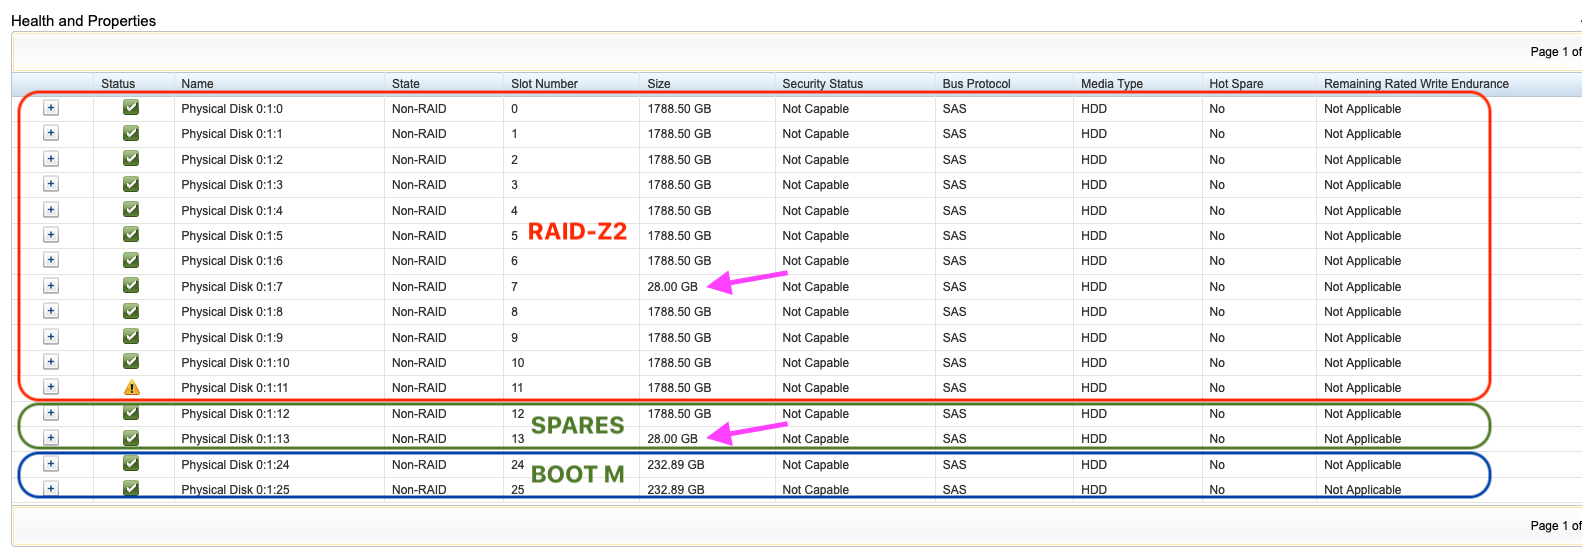Sort by Remaining Rated Write Endurance header
Image resolution: width=1582 pixels, height=548 pixels.
click(x=1416, y=84)
